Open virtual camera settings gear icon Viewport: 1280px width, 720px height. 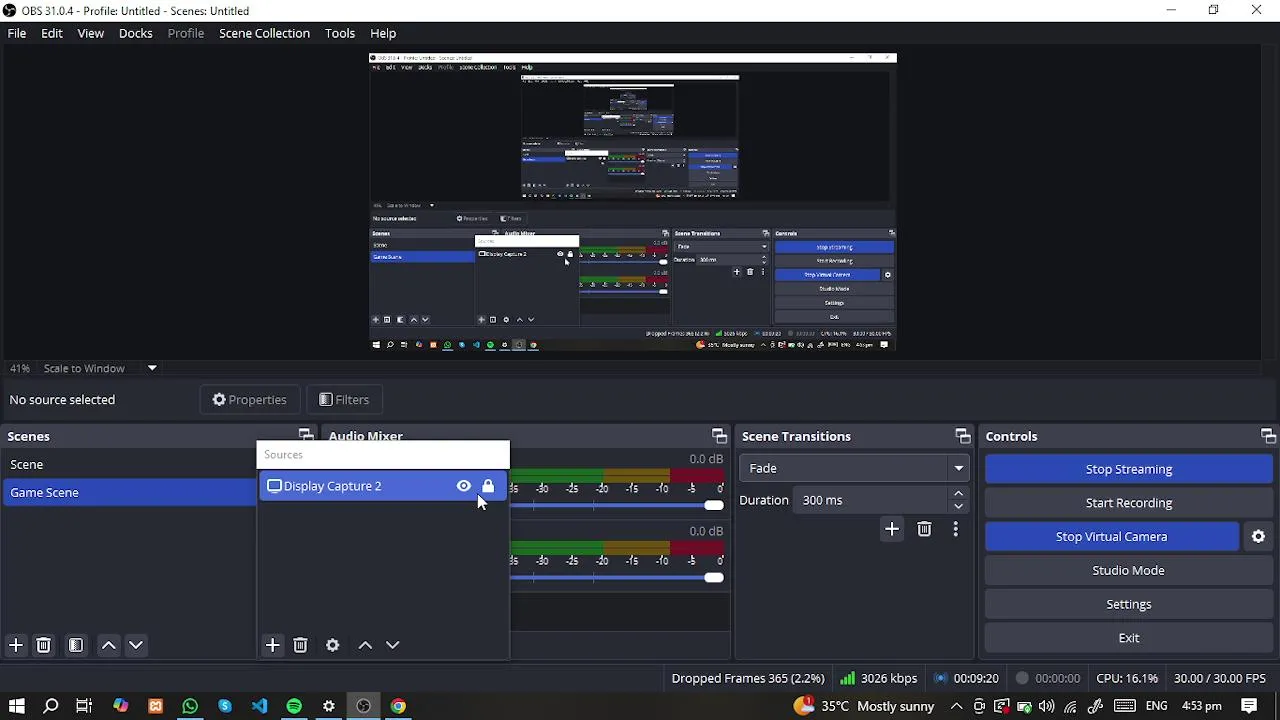[1258, 537]
